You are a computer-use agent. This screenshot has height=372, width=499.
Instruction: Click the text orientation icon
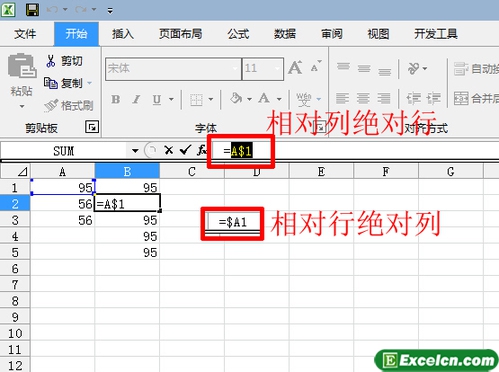point(414,69)
